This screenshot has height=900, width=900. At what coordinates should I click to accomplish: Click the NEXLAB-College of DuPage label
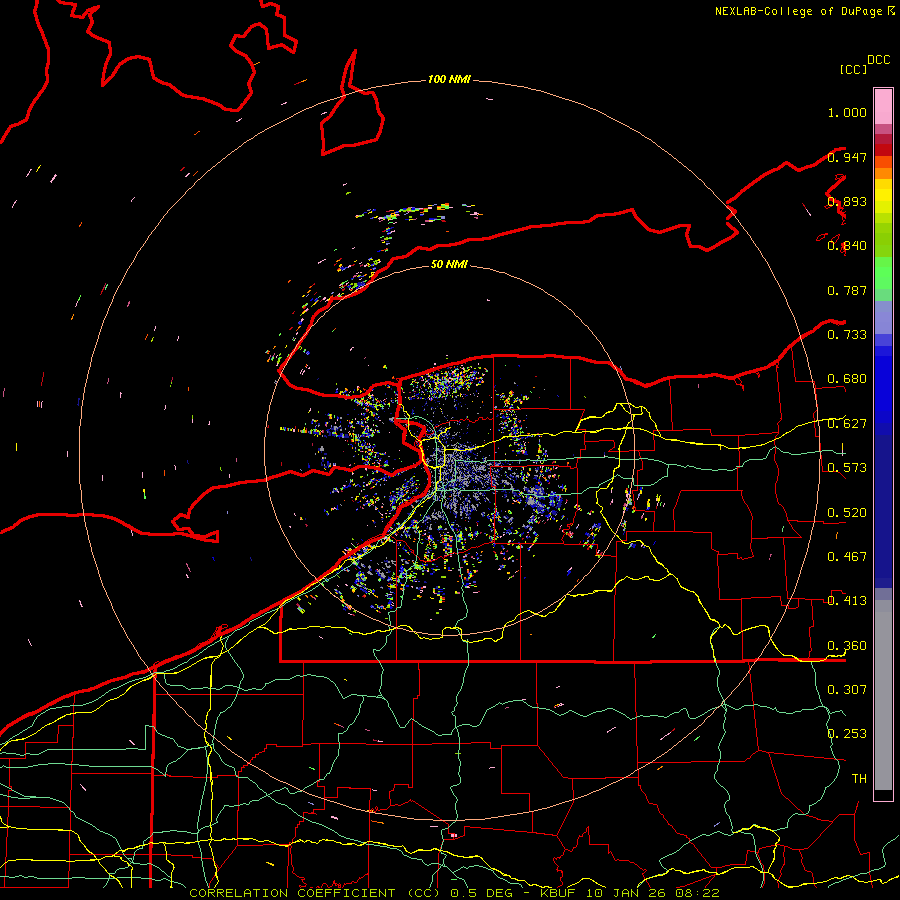[801, 11]
